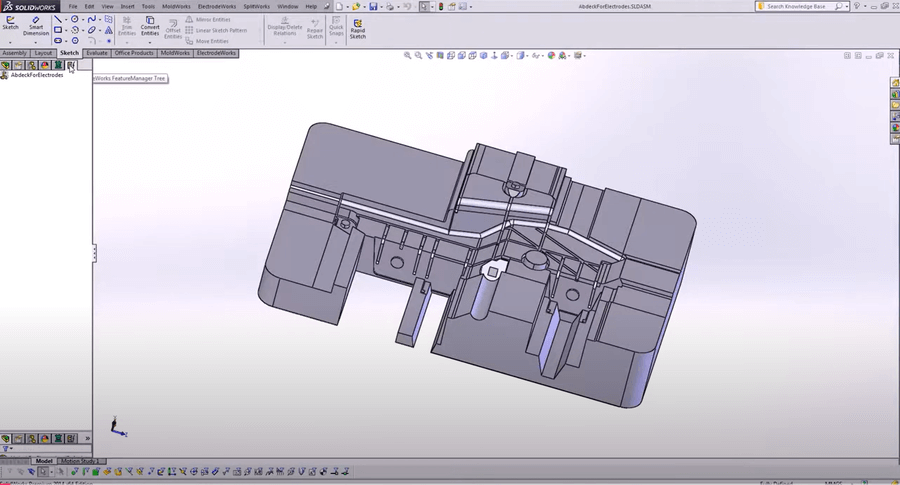Expand the Smart Dimension dropdown arrow
This screenshot has width=900, height=485.
coord(36,42)
